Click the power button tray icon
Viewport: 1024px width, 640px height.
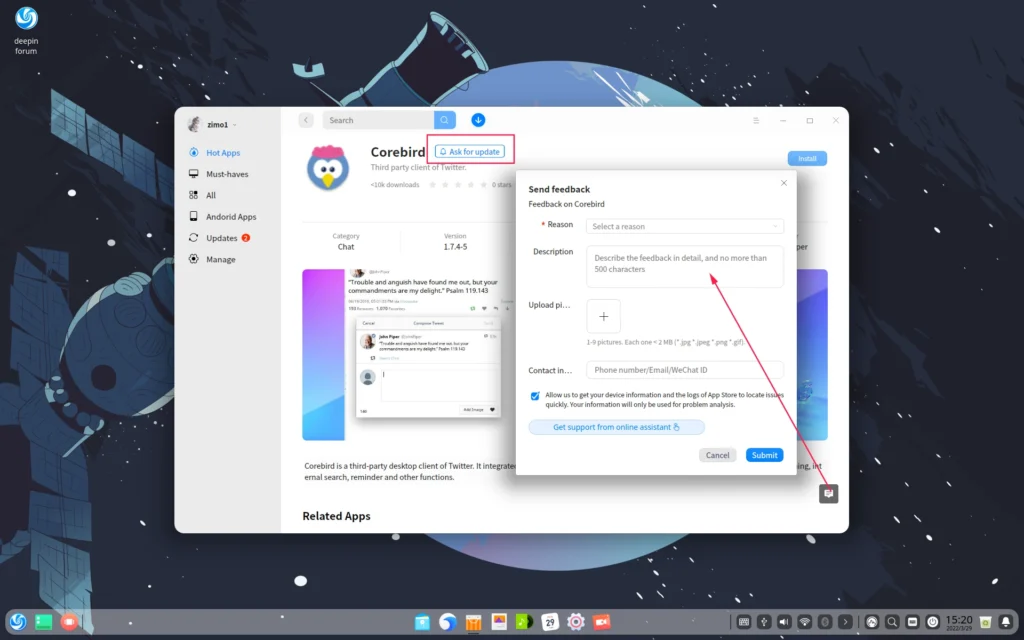[933, 622]
